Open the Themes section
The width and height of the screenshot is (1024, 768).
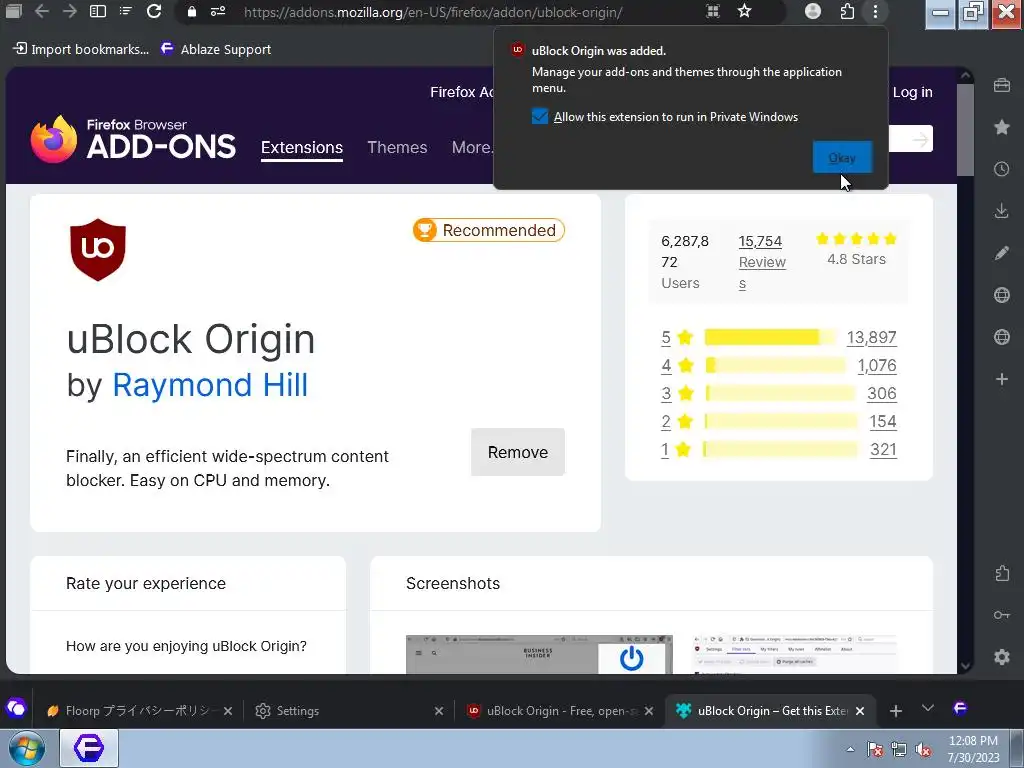pyautogui.click(x=397, y=148)
